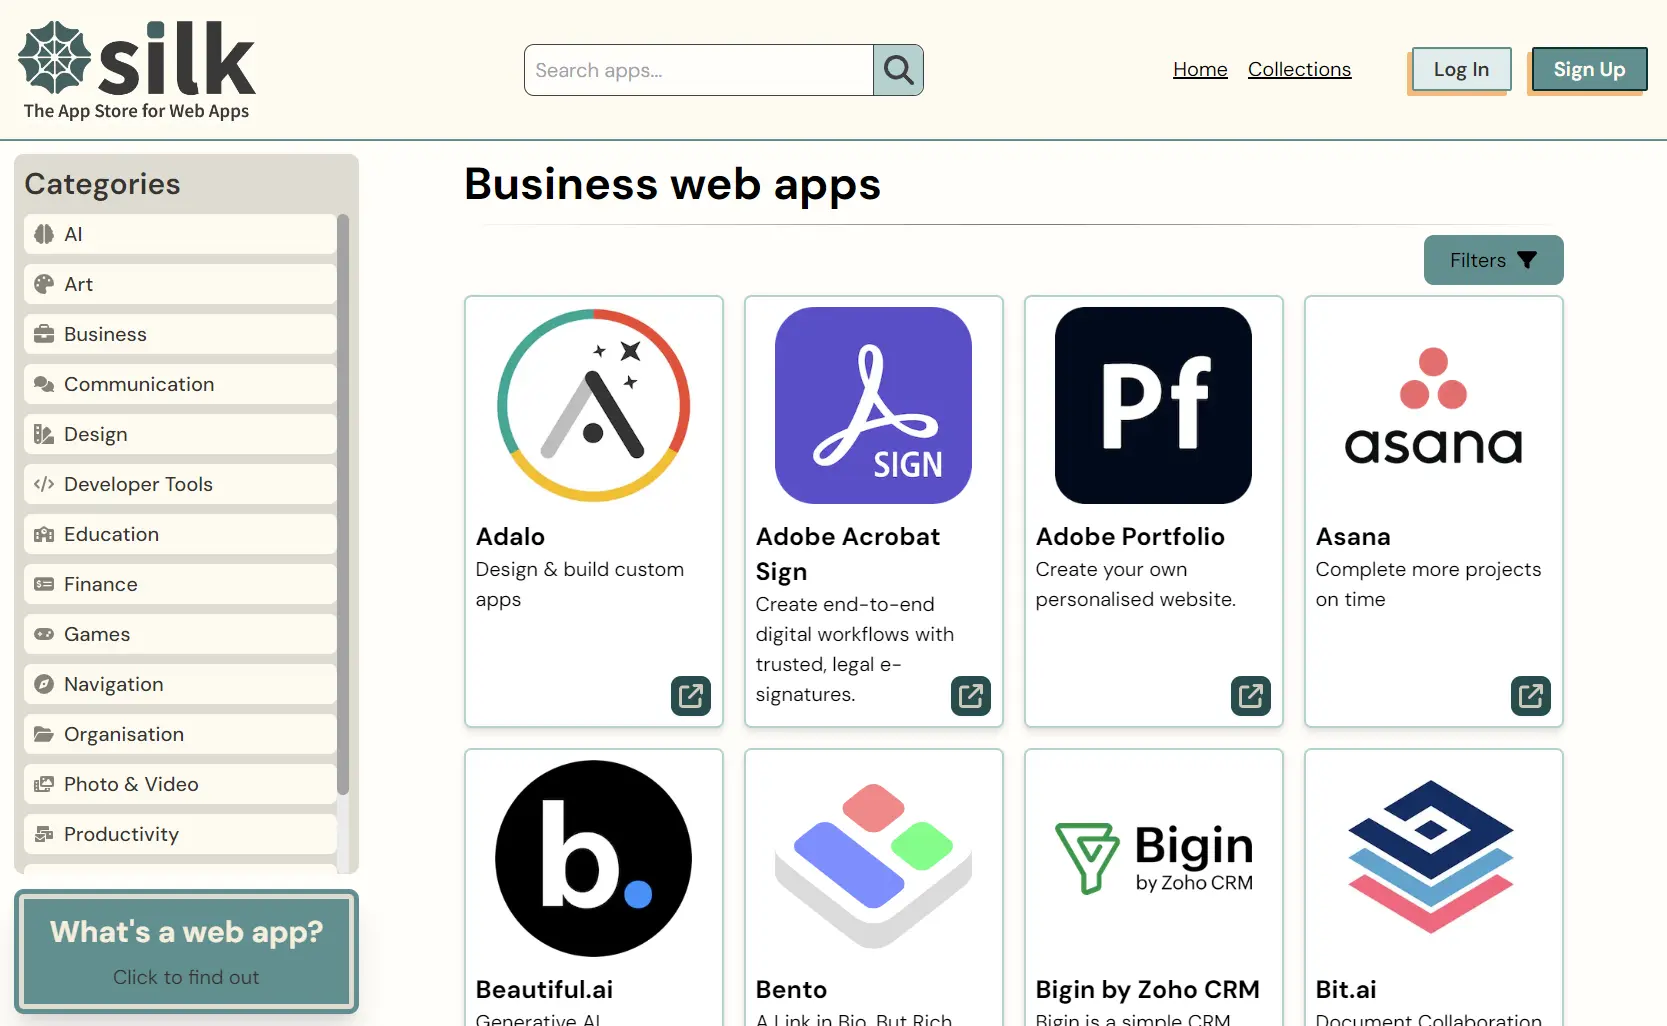Select the Photo & Video category label
Image resolution: width=1667 pixels, height=1026 pixels.
[x=131, y=784]
